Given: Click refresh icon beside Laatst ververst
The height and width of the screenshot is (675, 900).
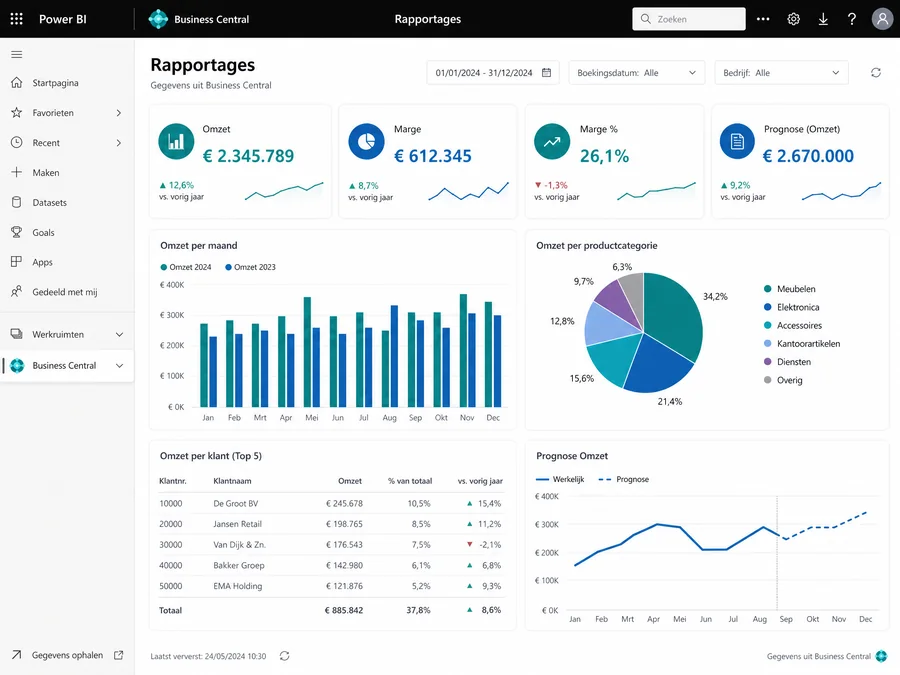Looking at the screenshot, I should click(x=285, y=655).
